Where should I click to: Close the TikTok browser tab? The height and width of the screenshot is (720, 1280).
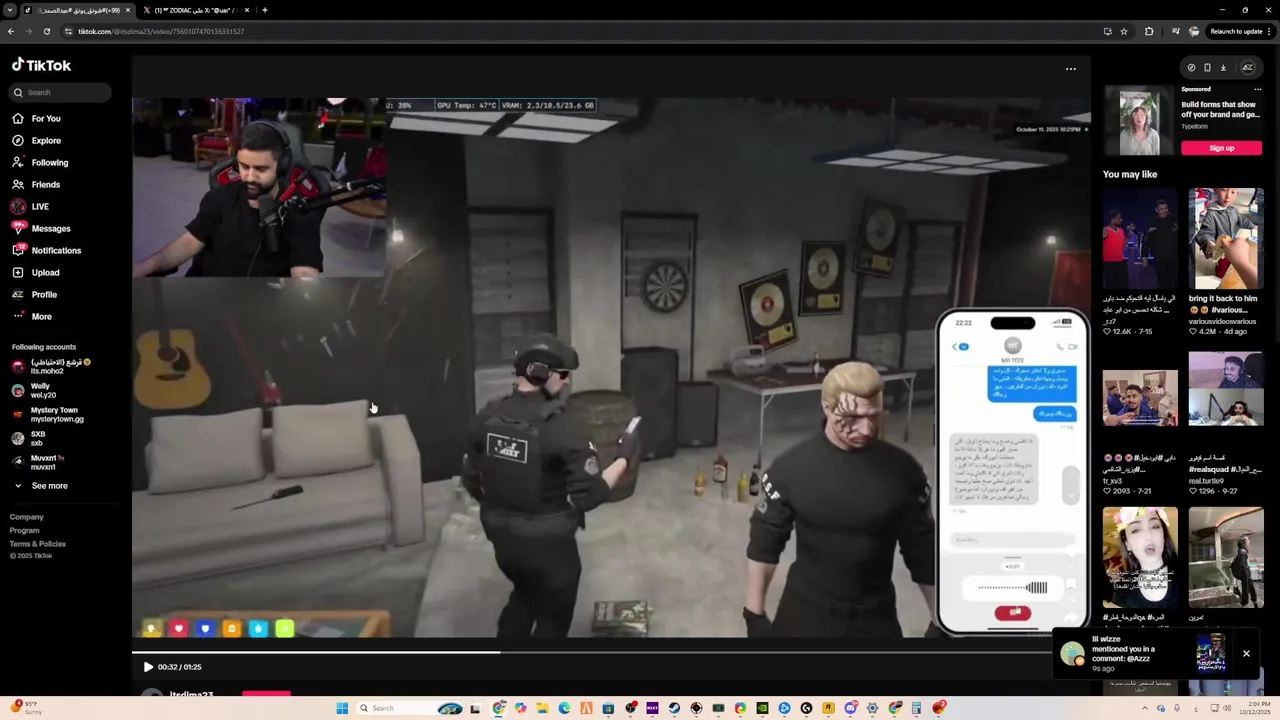point(128,10)
